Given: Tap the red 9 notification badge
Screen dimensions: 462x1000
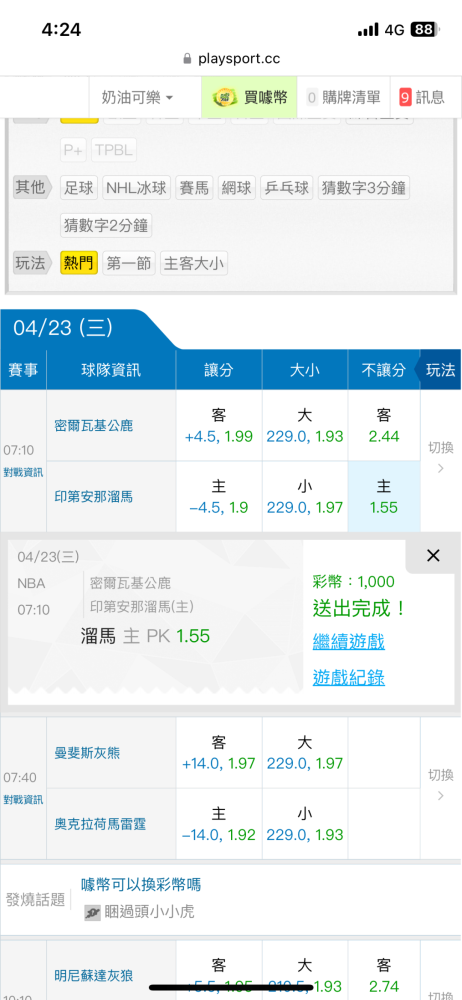Looking at the screenshot, I should 405,98.
